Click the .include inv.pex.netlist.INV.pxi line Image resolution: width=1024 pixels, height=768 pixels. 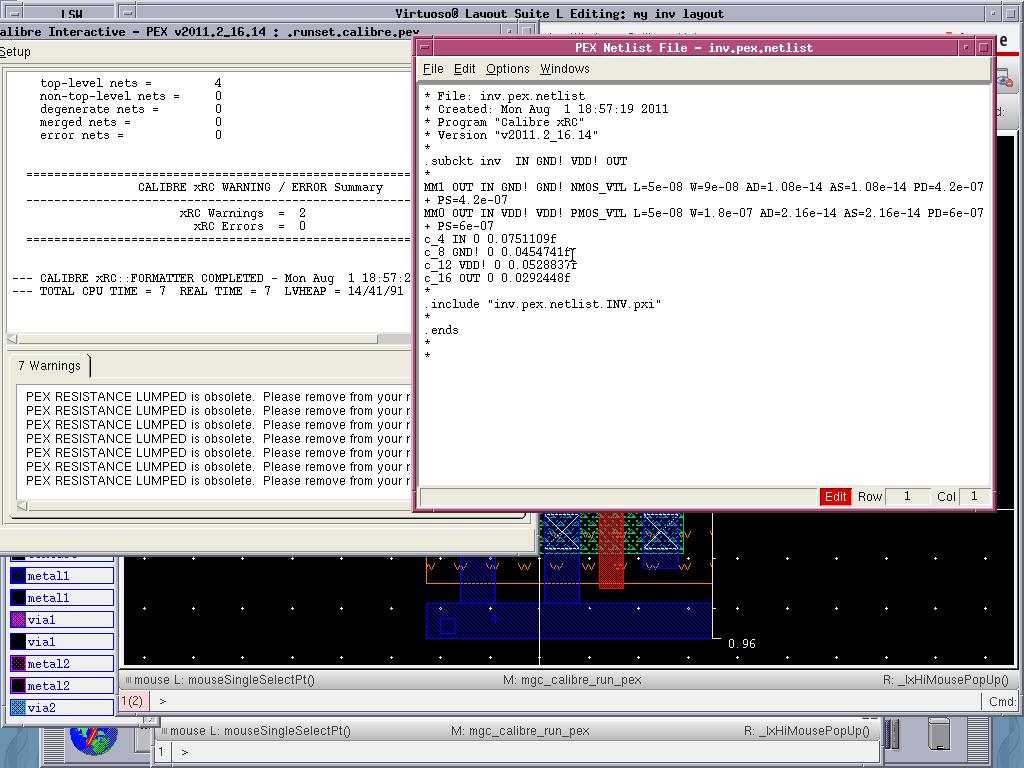pyautogui.click(x=543, y=304)
